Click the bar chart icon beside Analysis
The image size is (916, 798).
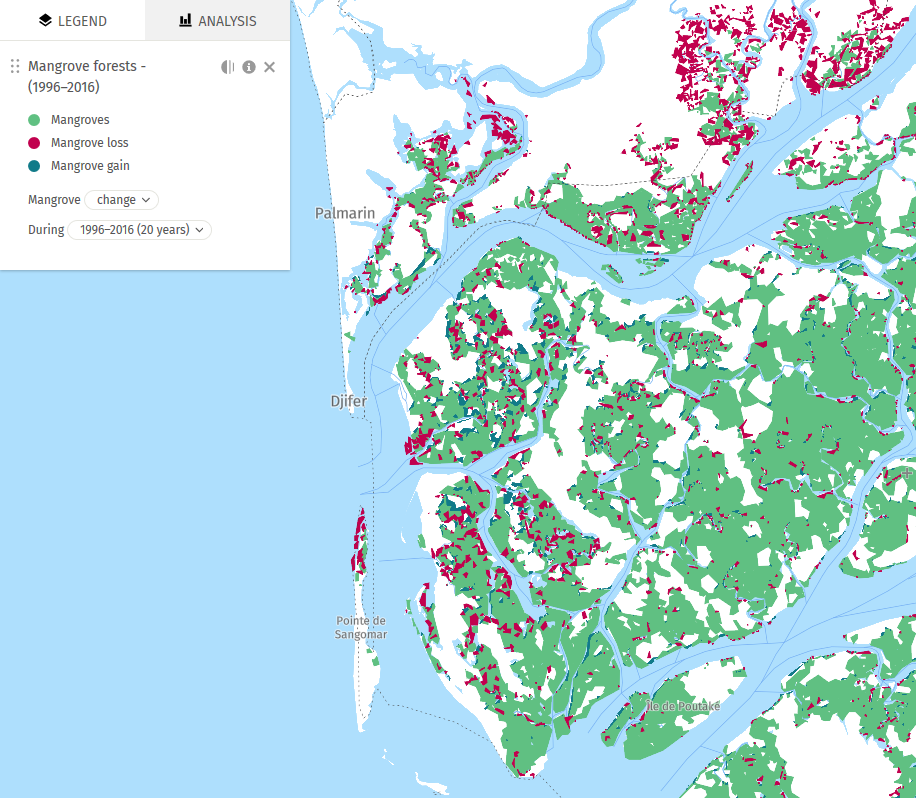coord(185,20)
